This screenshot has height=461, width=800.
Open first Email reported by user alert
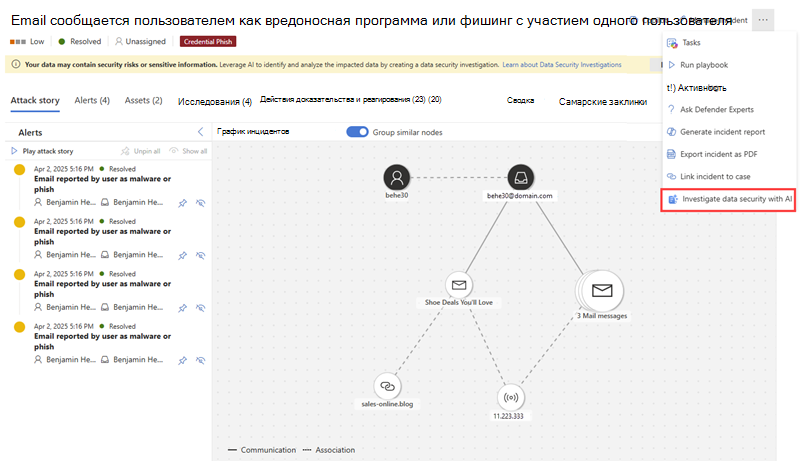click(103, 184)
